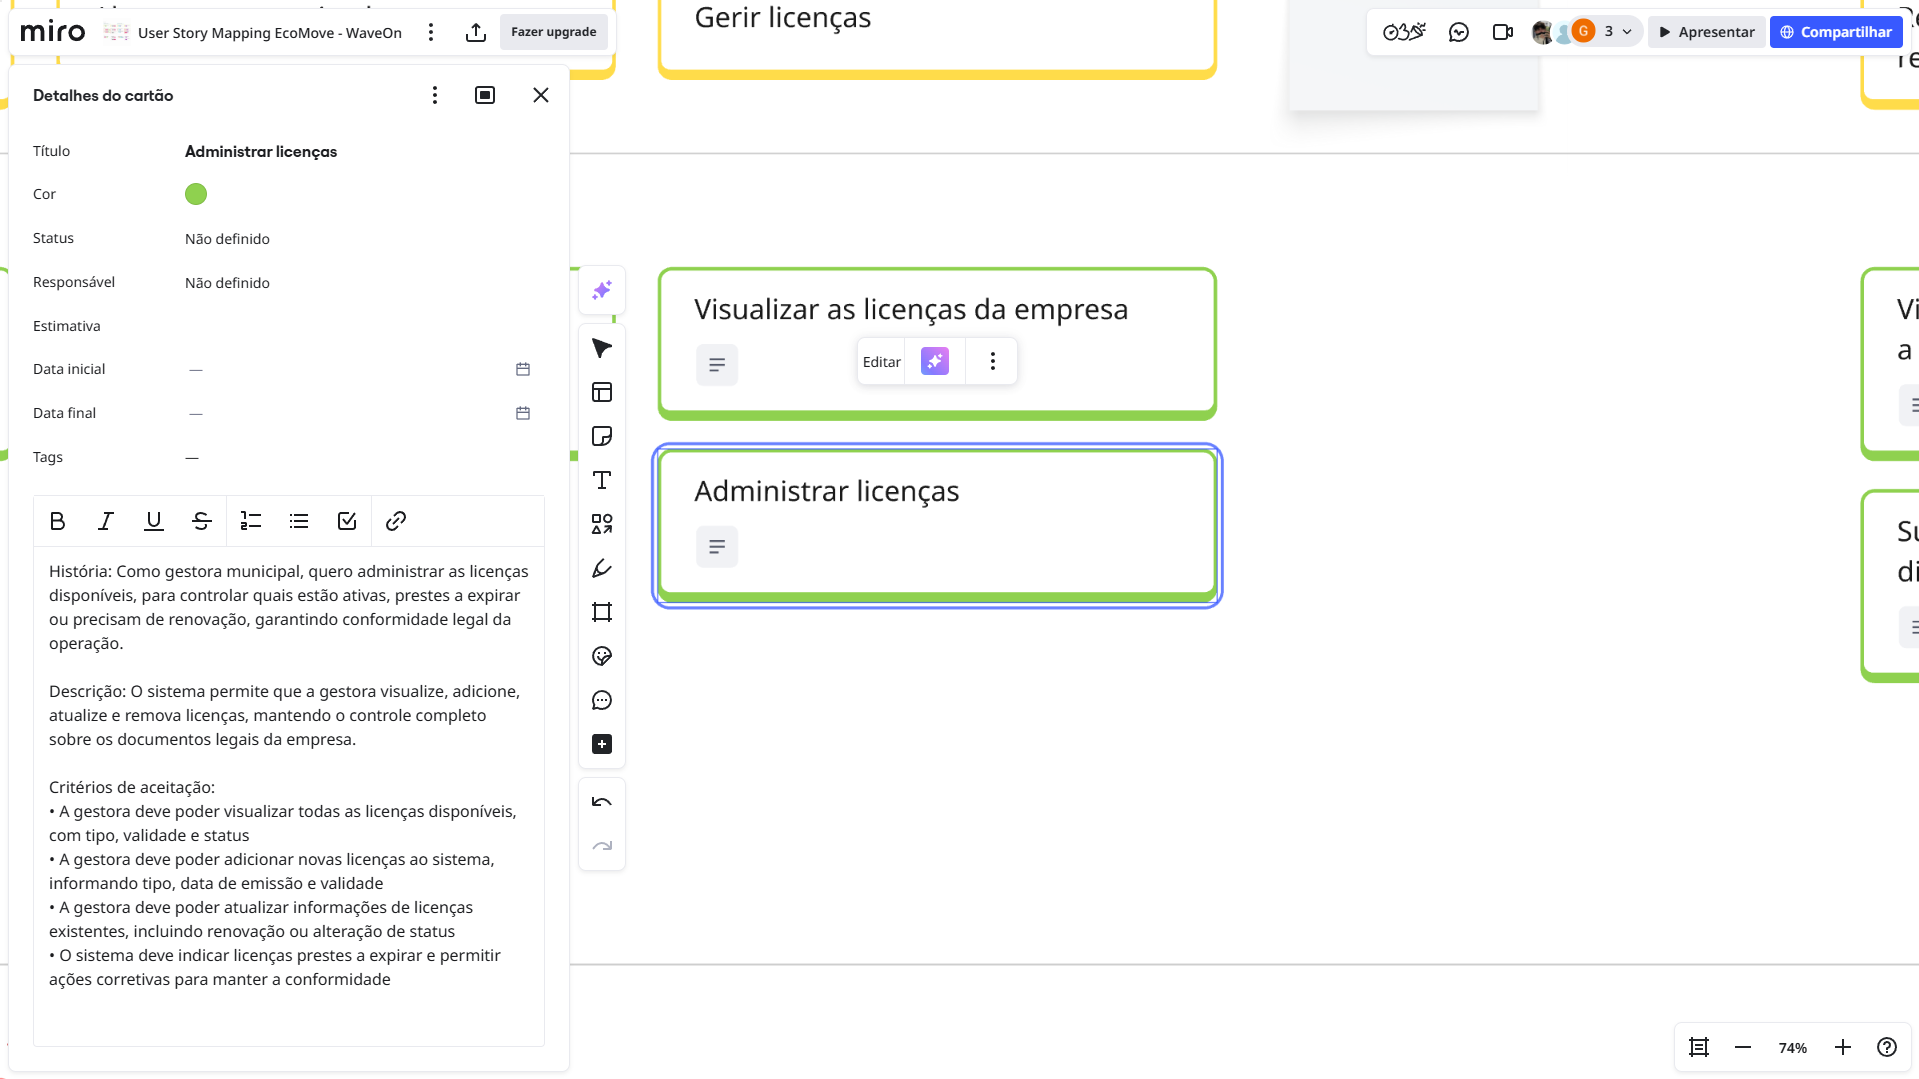The width and height of the screenshot is (1919, 1079).
Task: Open the Comment tool
Action: pos(602,700)
